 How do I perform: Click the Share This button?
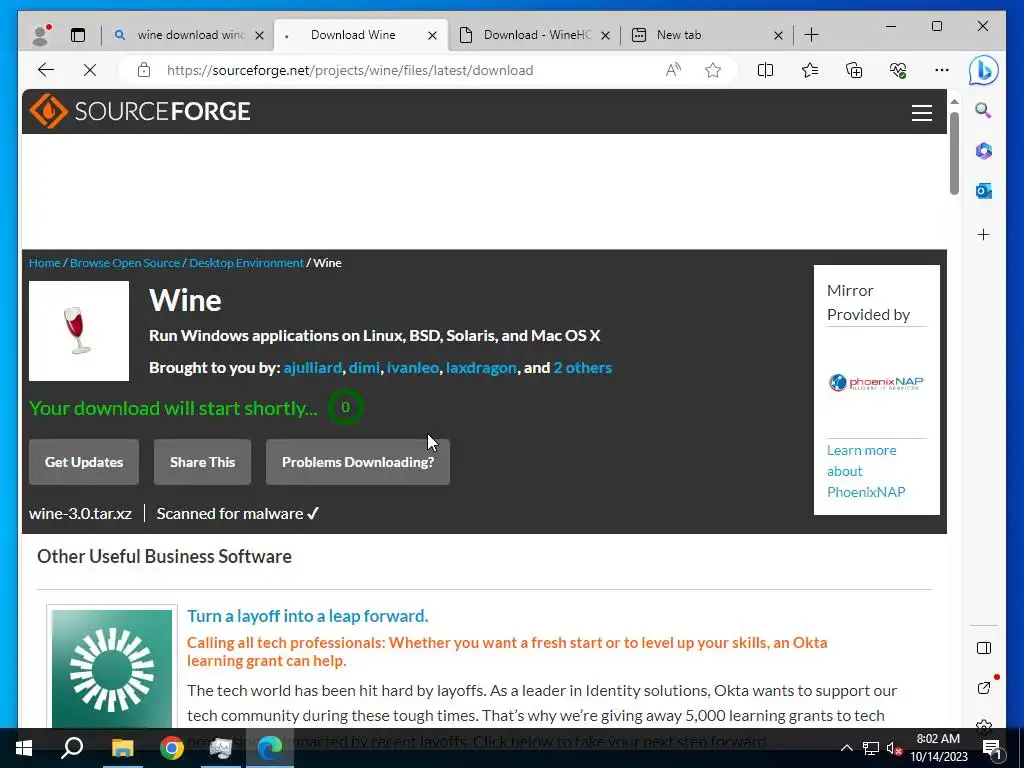click(x=202, y=462)
